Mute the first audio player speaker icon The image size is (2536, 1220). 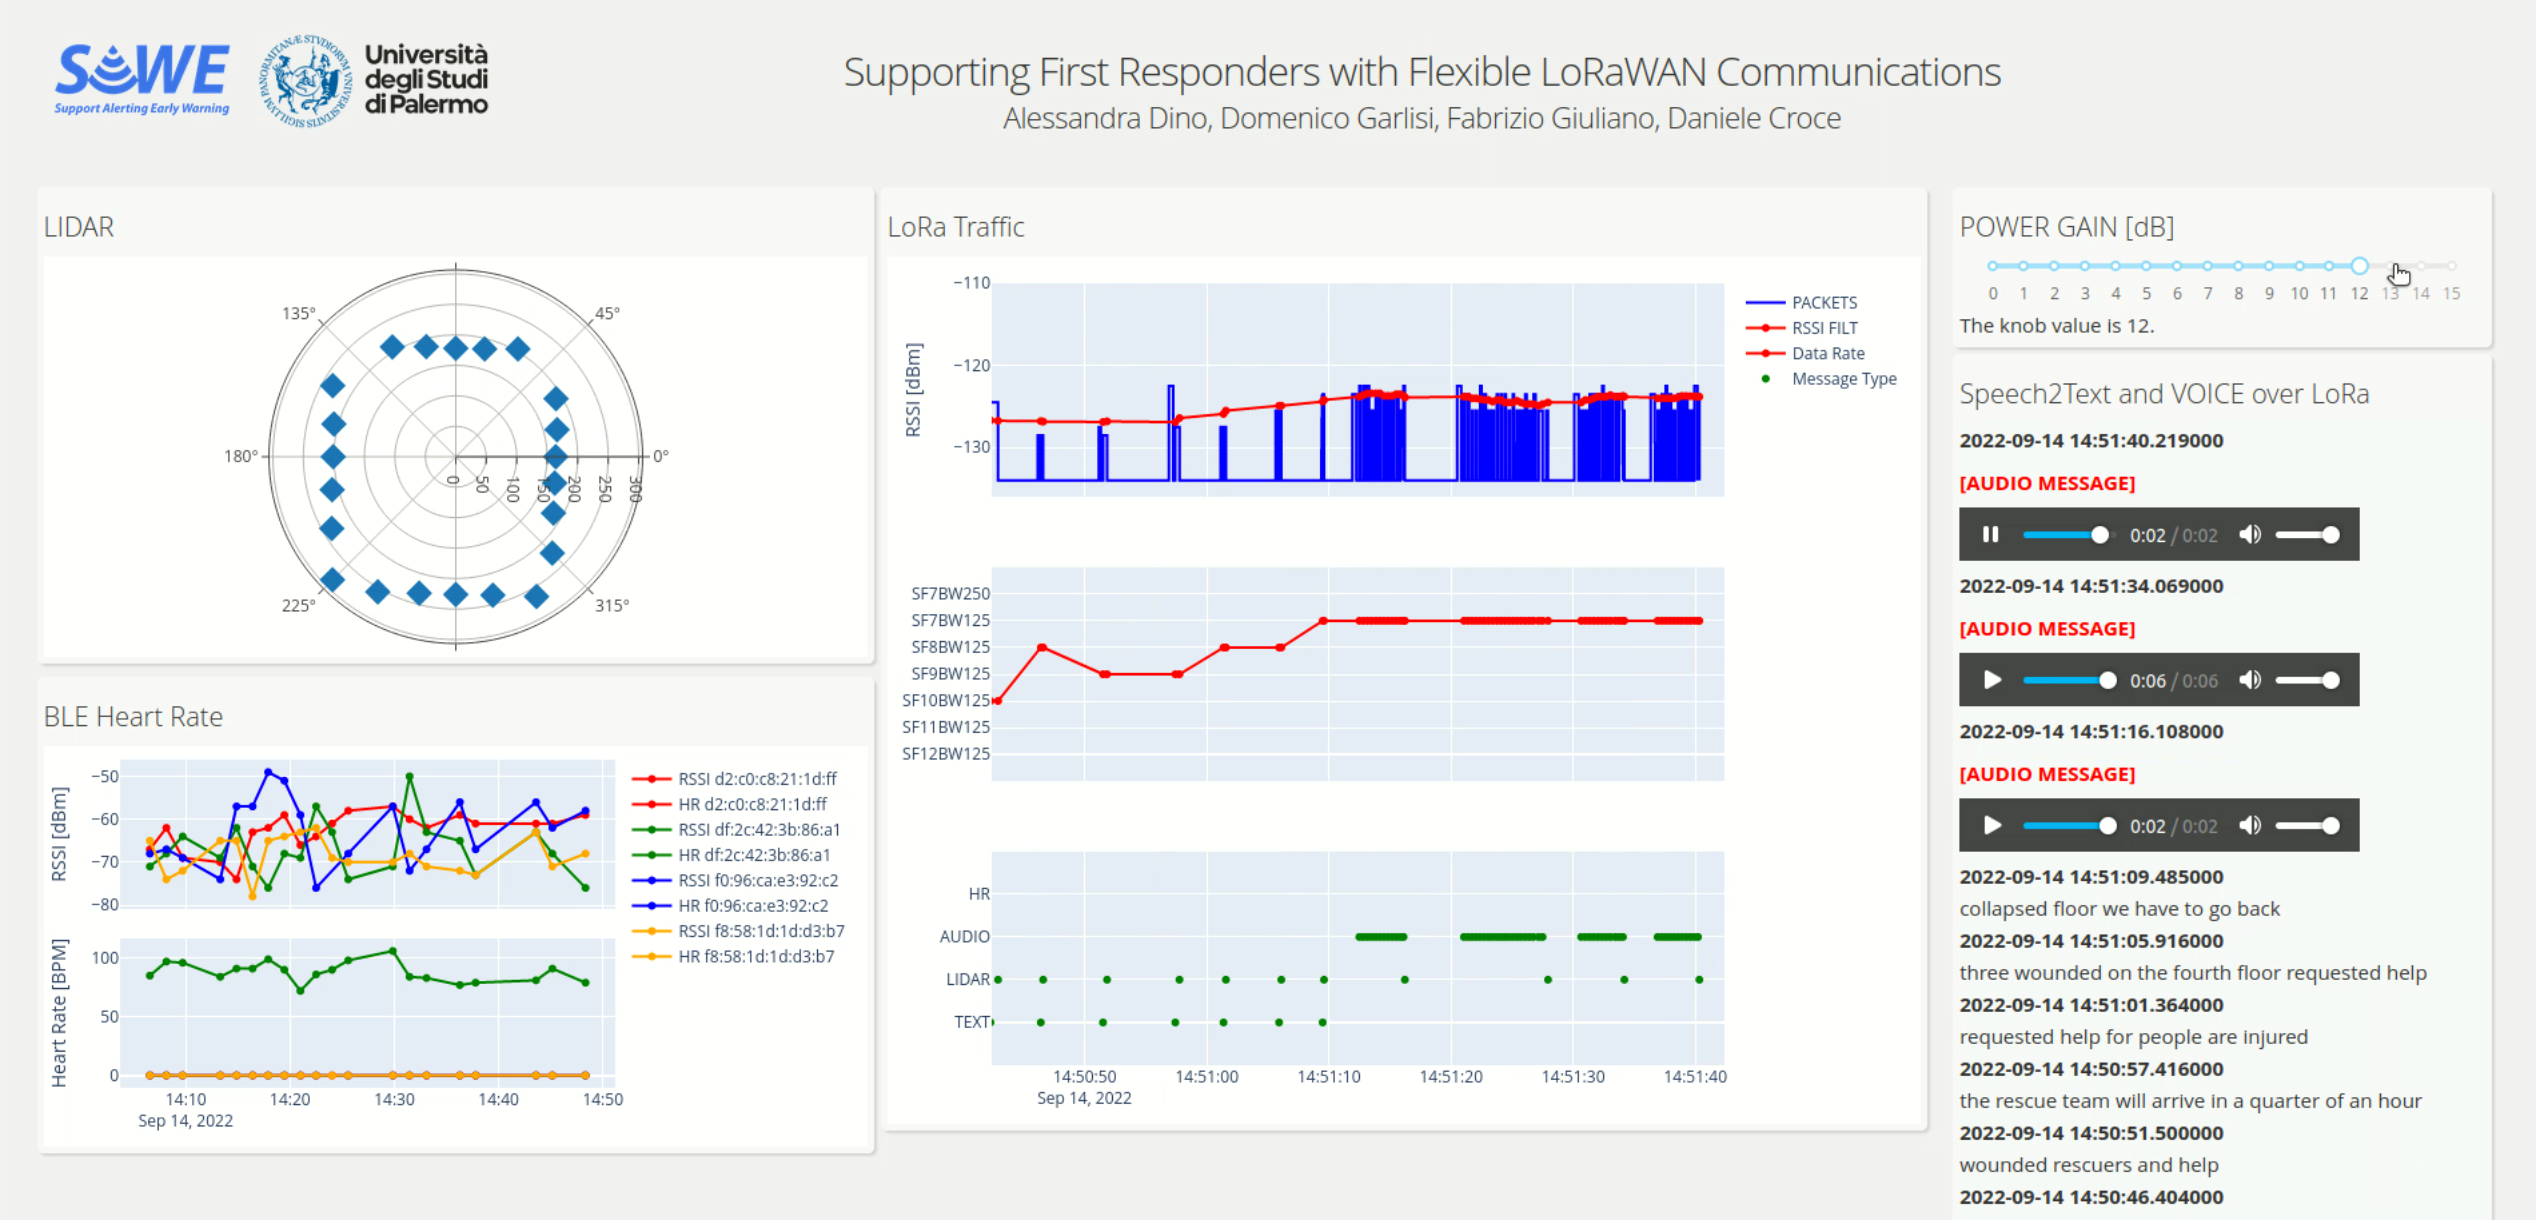point(2250,535)
